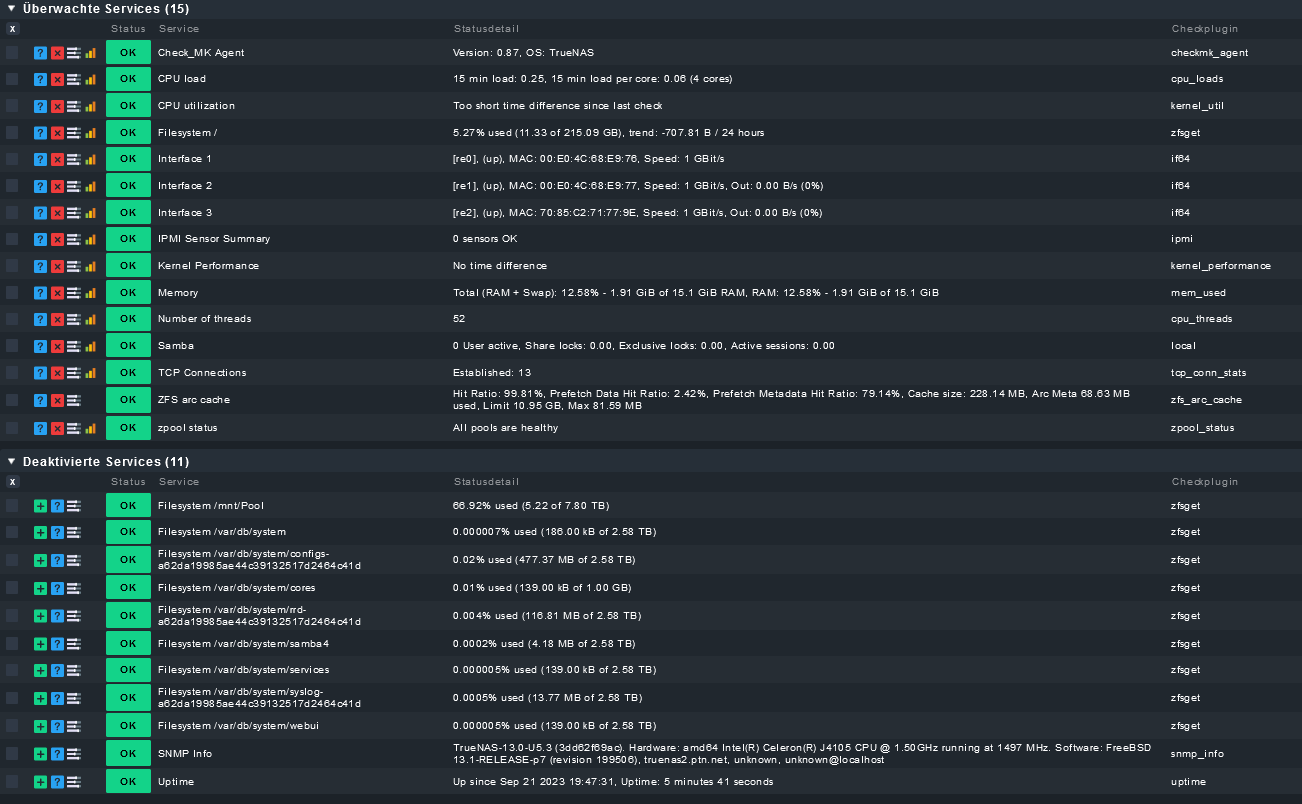Open check parameters icon for Memory service
1302x804 pixels.
tap(74, 293)
